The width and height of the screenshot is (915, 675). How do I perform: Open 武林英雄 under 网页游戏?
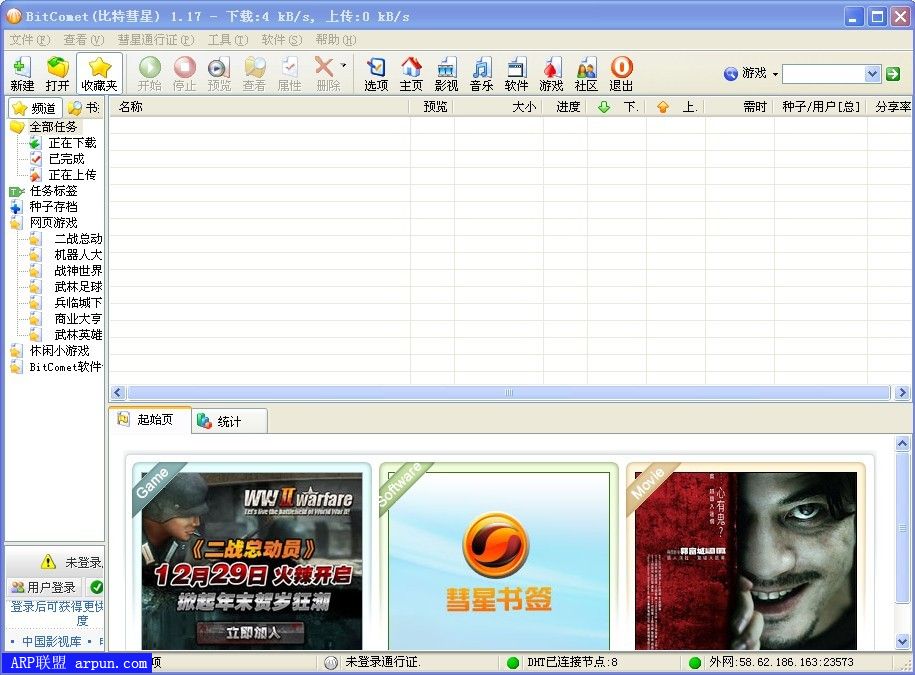tap(78, 335)
